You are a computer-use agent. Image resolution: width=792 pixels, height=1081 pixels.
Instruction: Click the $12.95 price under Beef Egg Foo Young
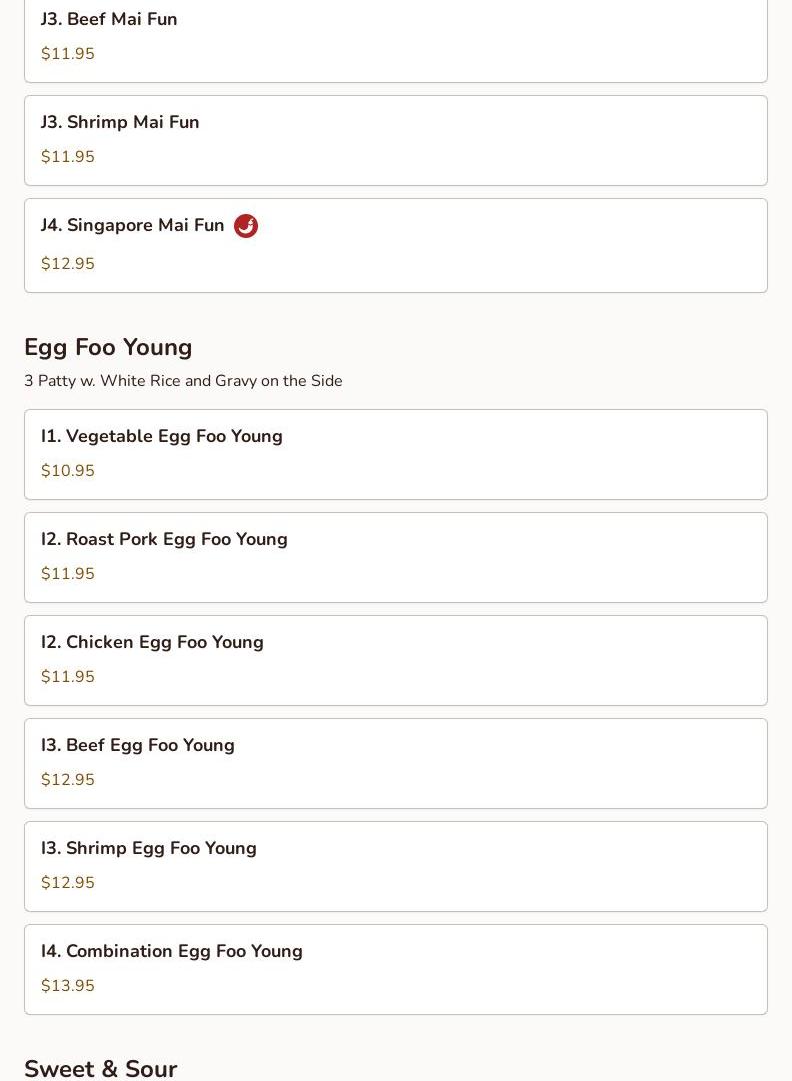click(68, 780)
